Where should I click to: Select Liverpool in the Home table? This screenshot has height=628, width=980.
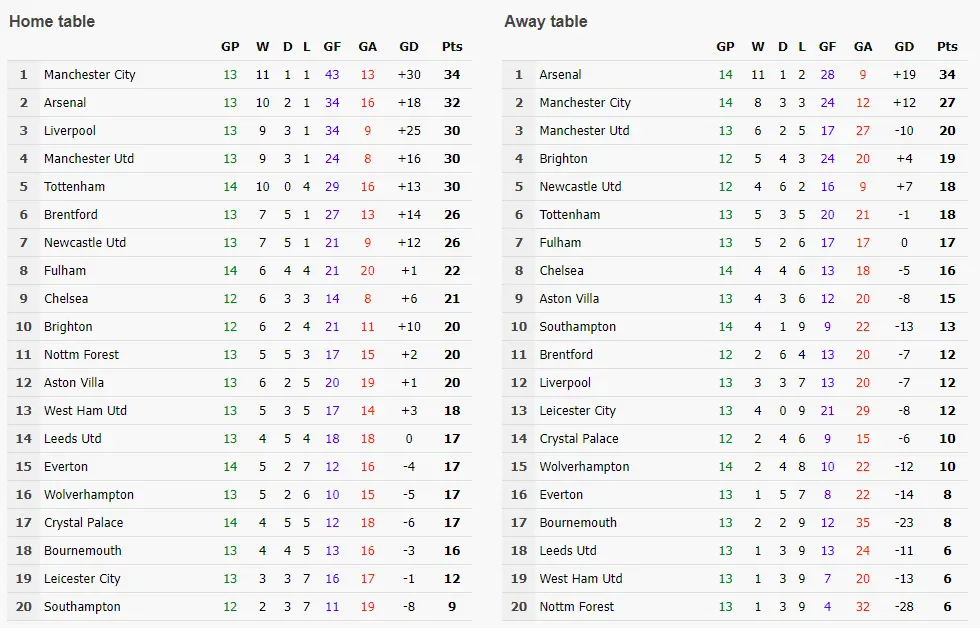coord(67,131)
